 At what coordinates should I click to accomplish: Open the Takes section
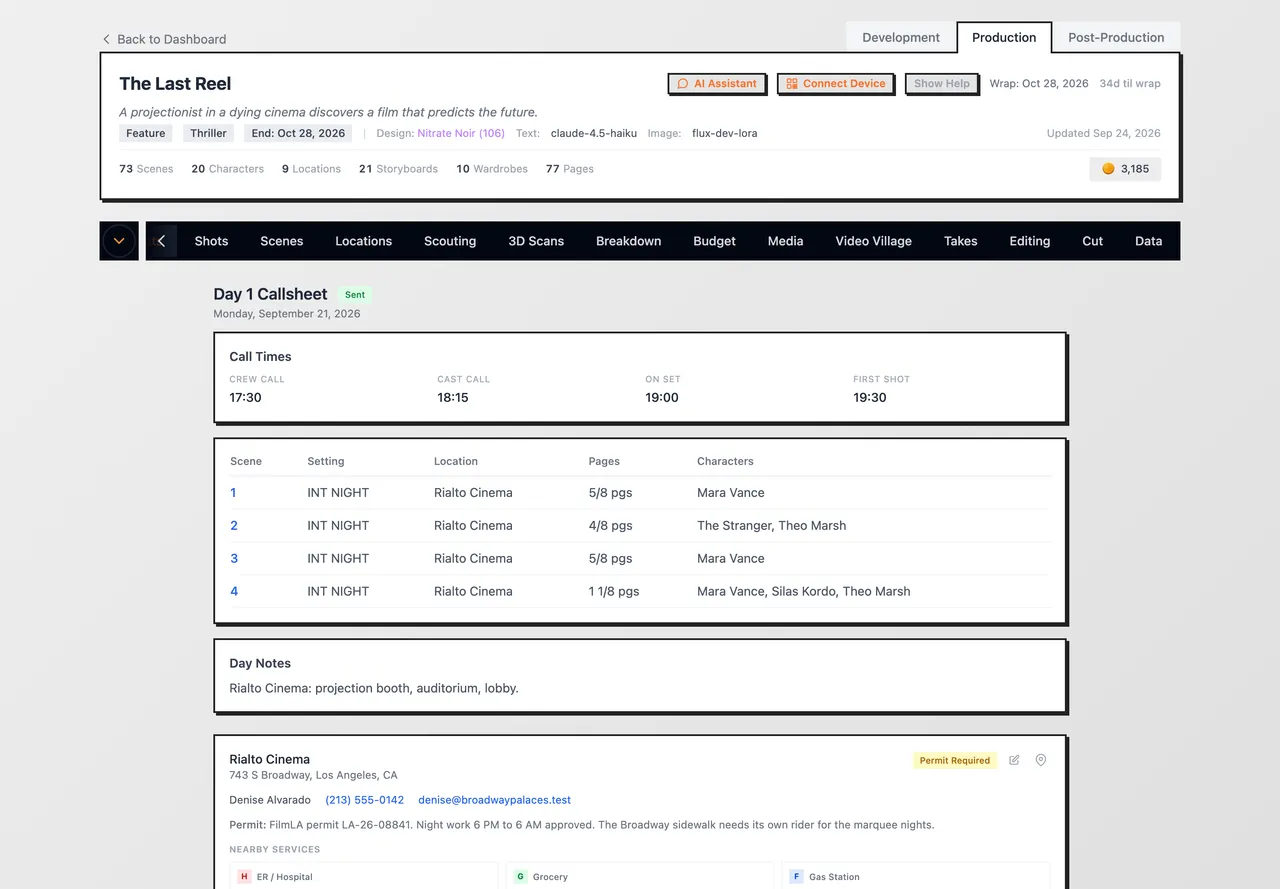(961, 241)
